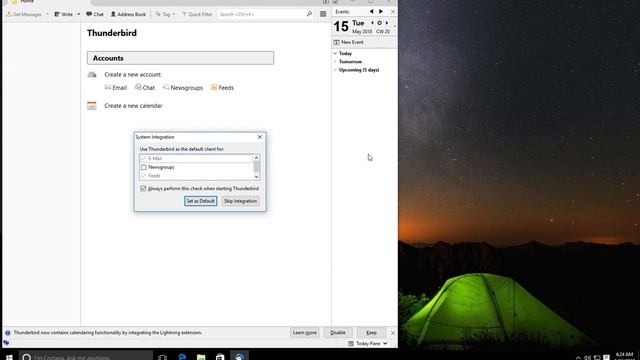This screenshot has height=360, width=640.
Task: Click Learn more about Lightning
Action: (x=304, y=333)
